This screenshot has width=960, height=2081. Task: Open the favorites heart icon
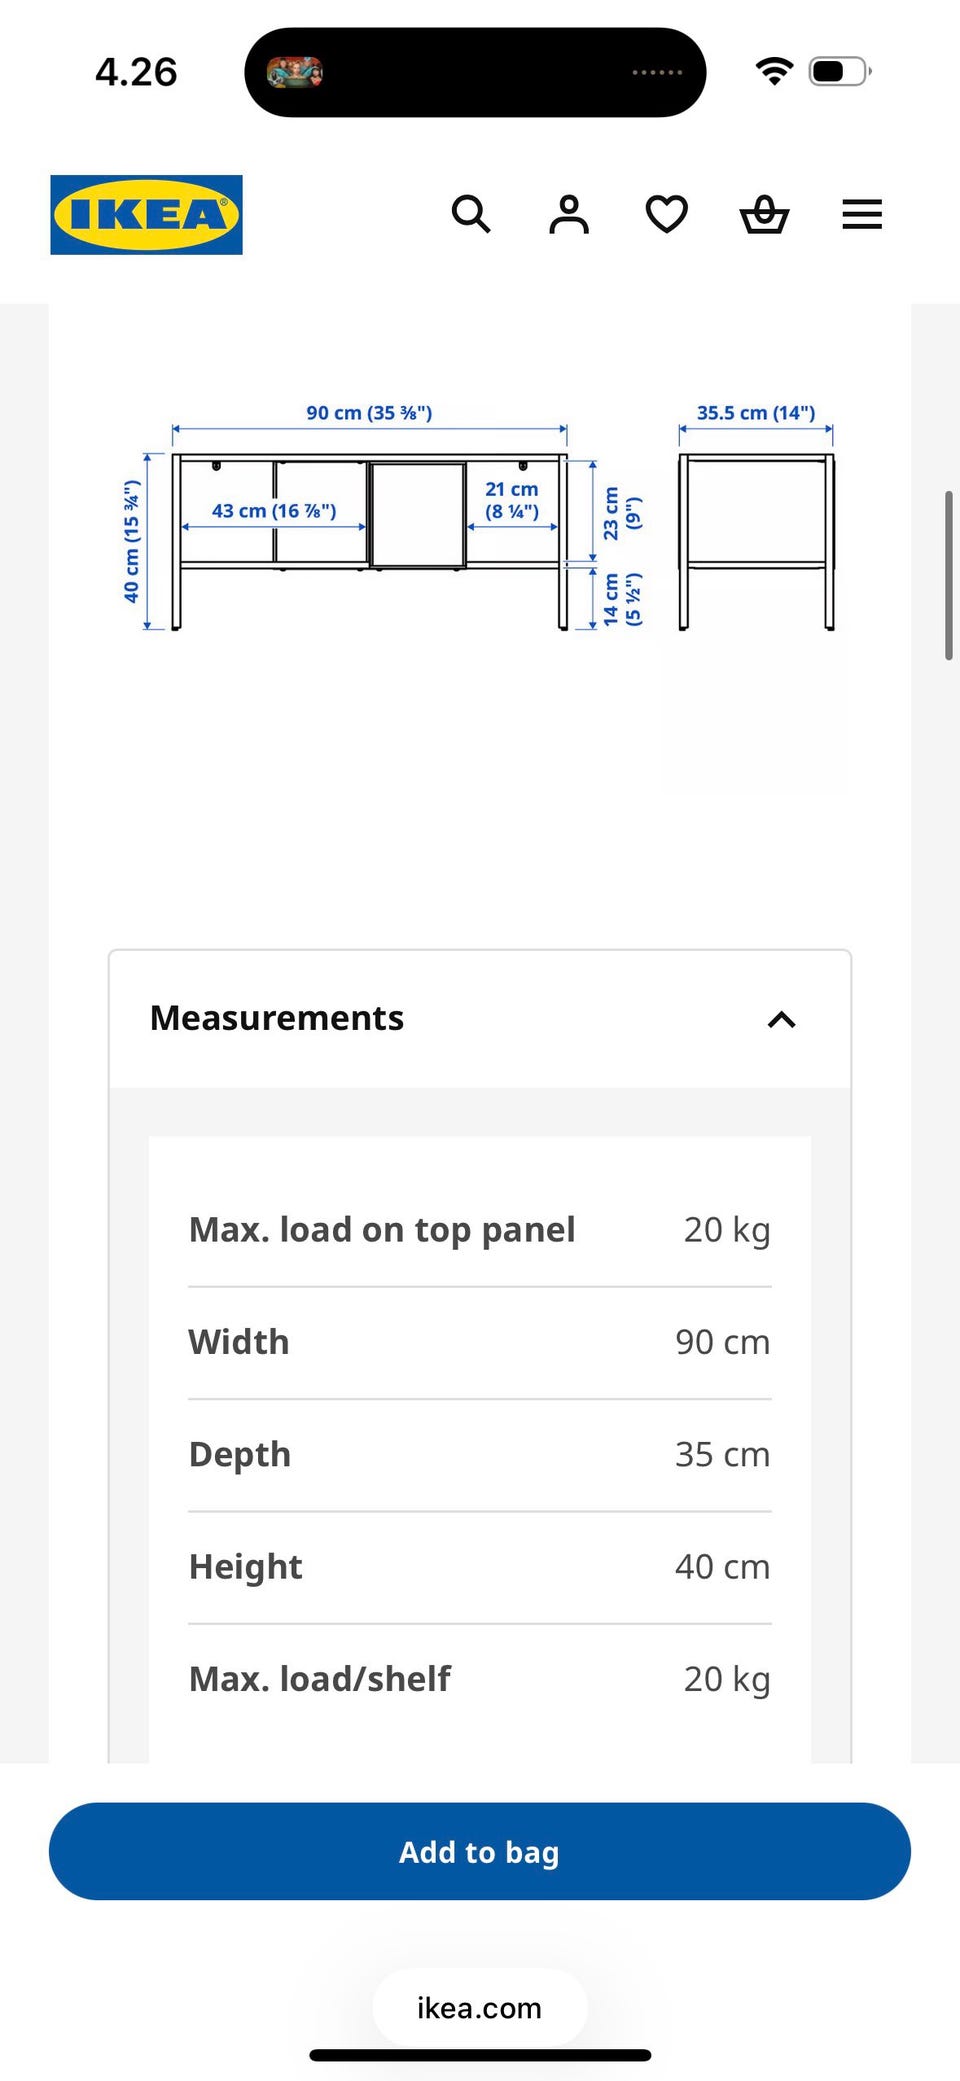[x=666, y=214]
